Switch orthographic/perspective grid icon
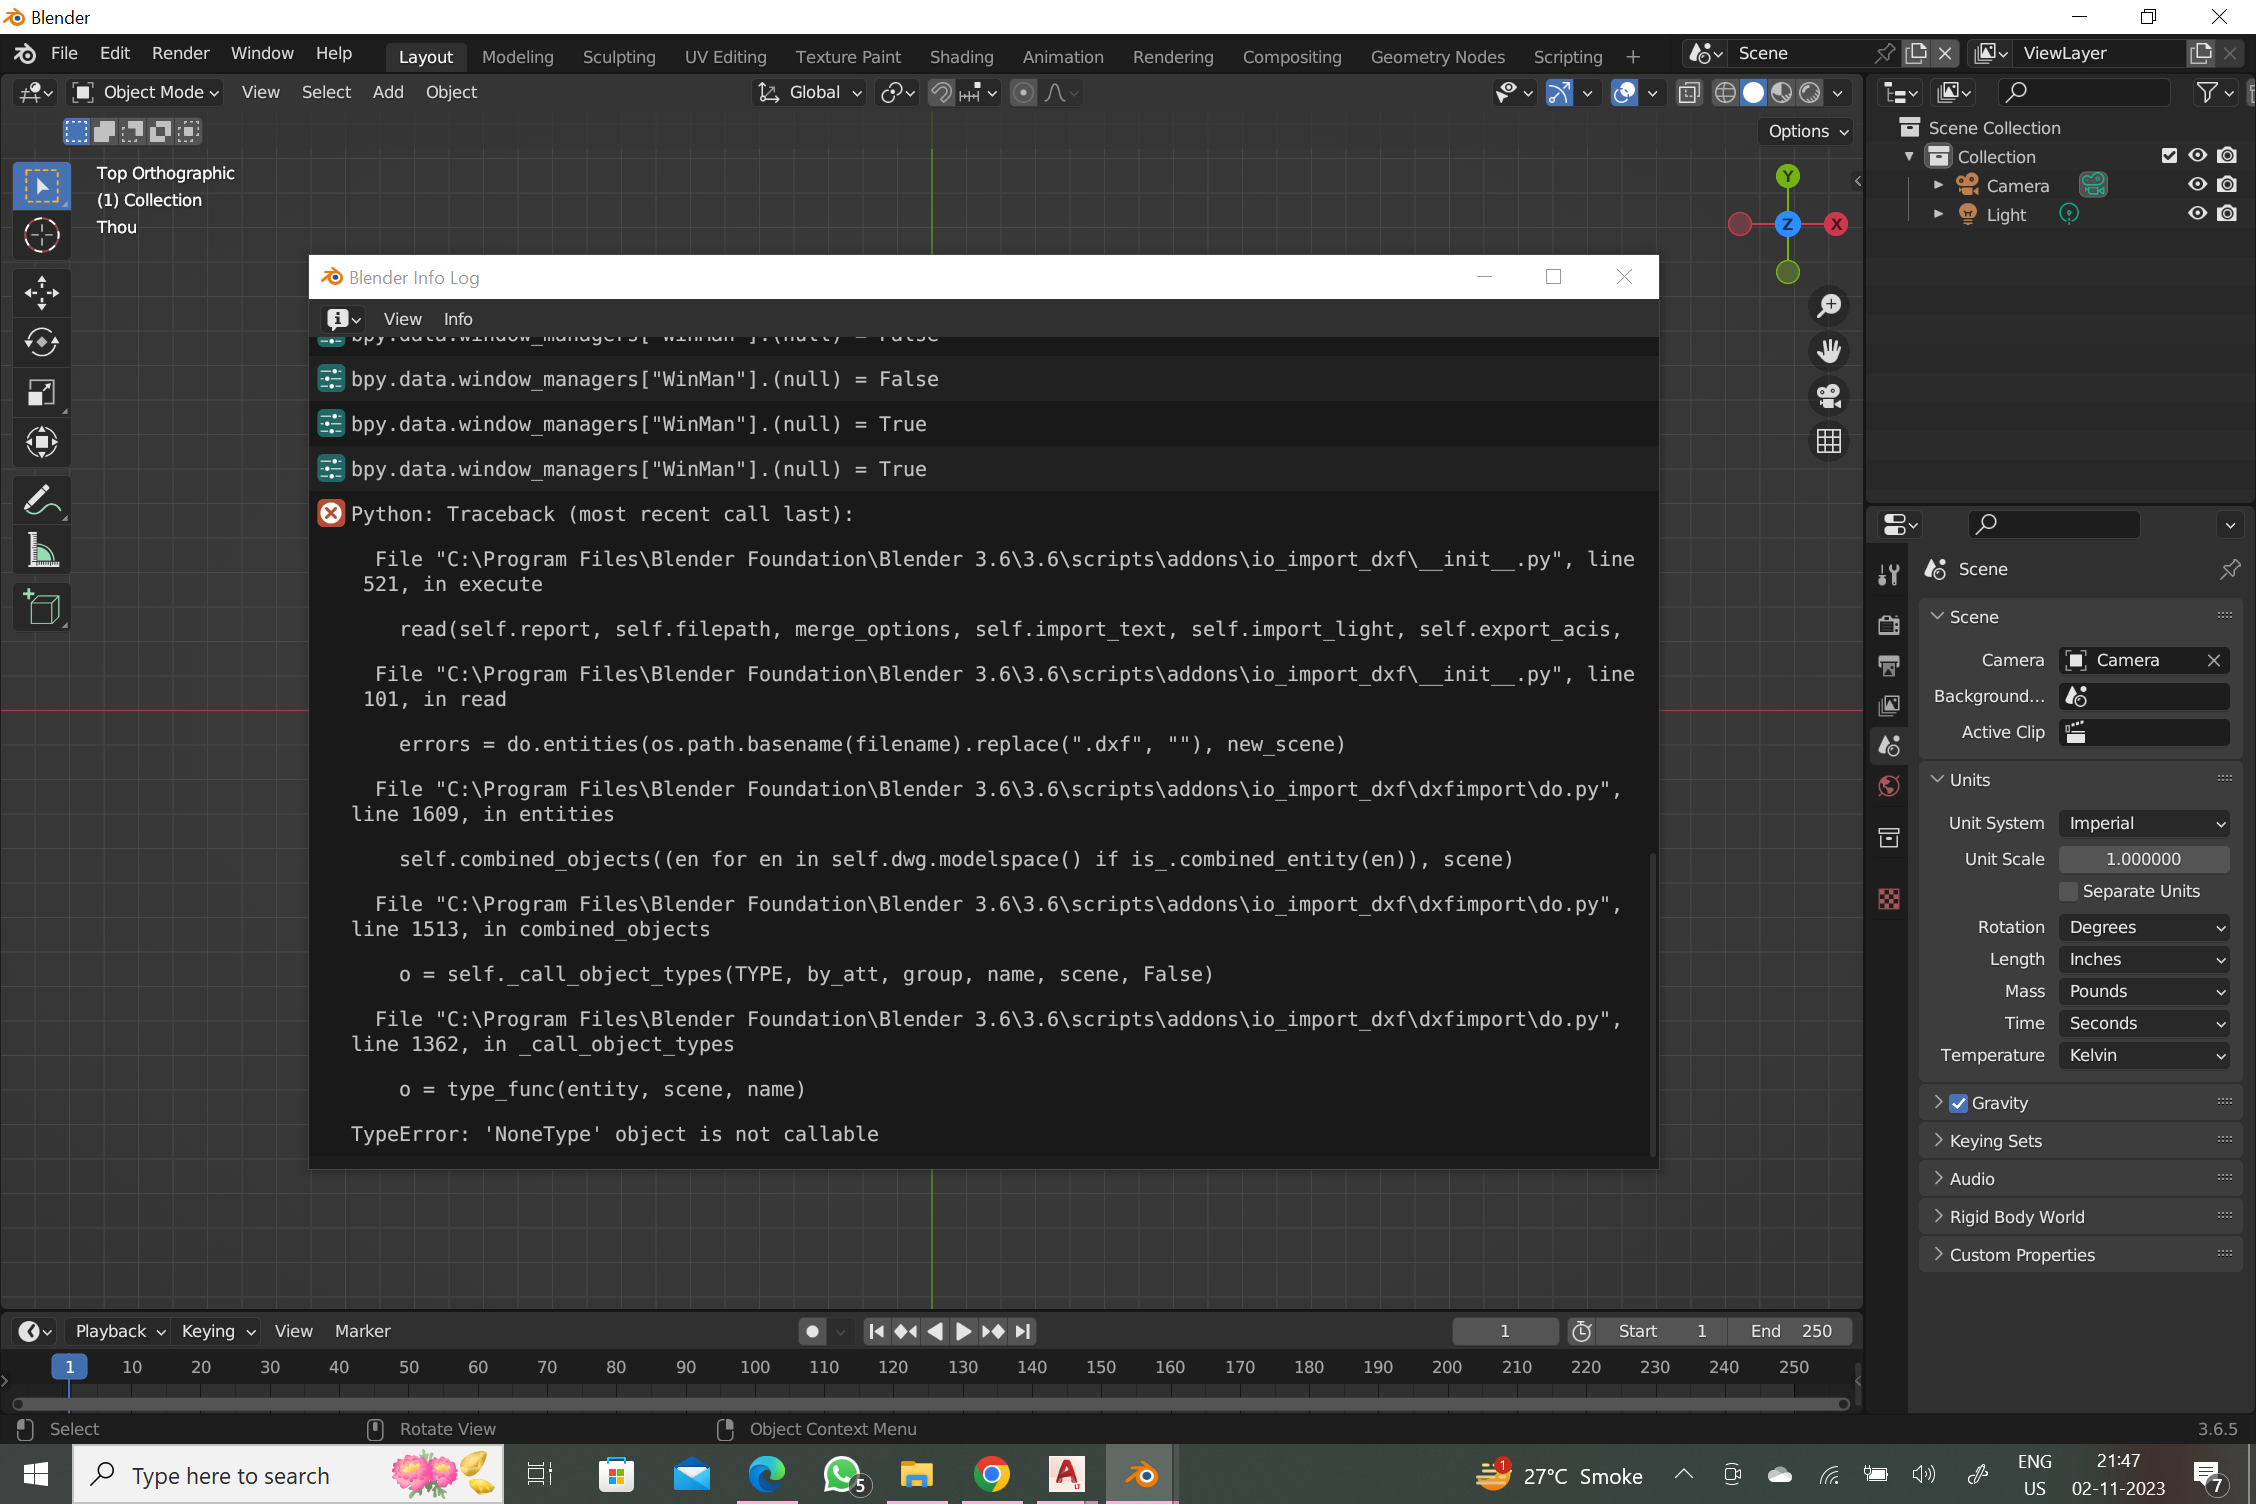 pos(1829,441)
